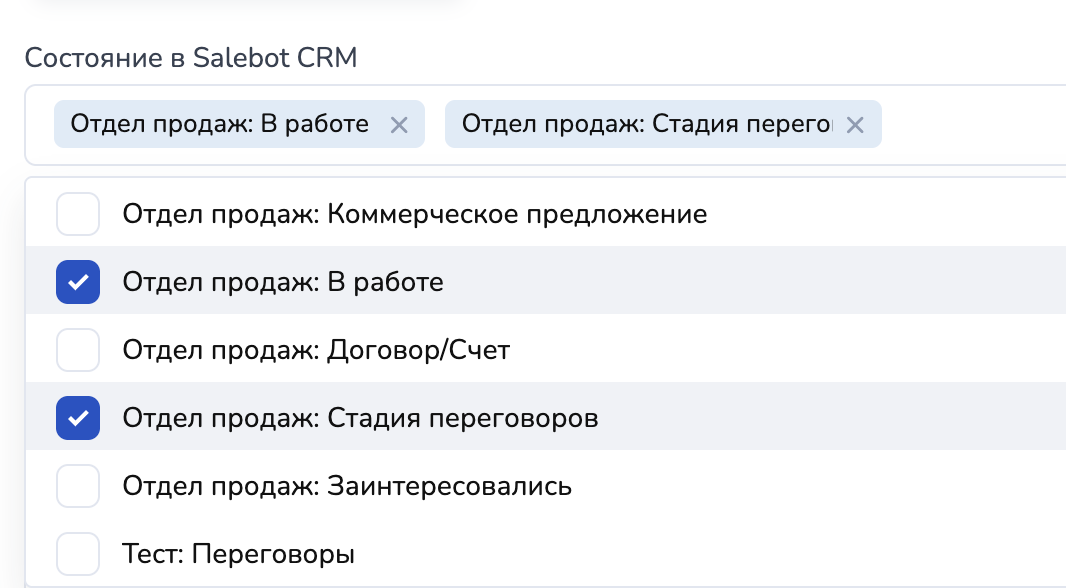
Task: Click the 'Отдел продаж: Стадия перего' chip label
Action: click(x=646, y=124)
